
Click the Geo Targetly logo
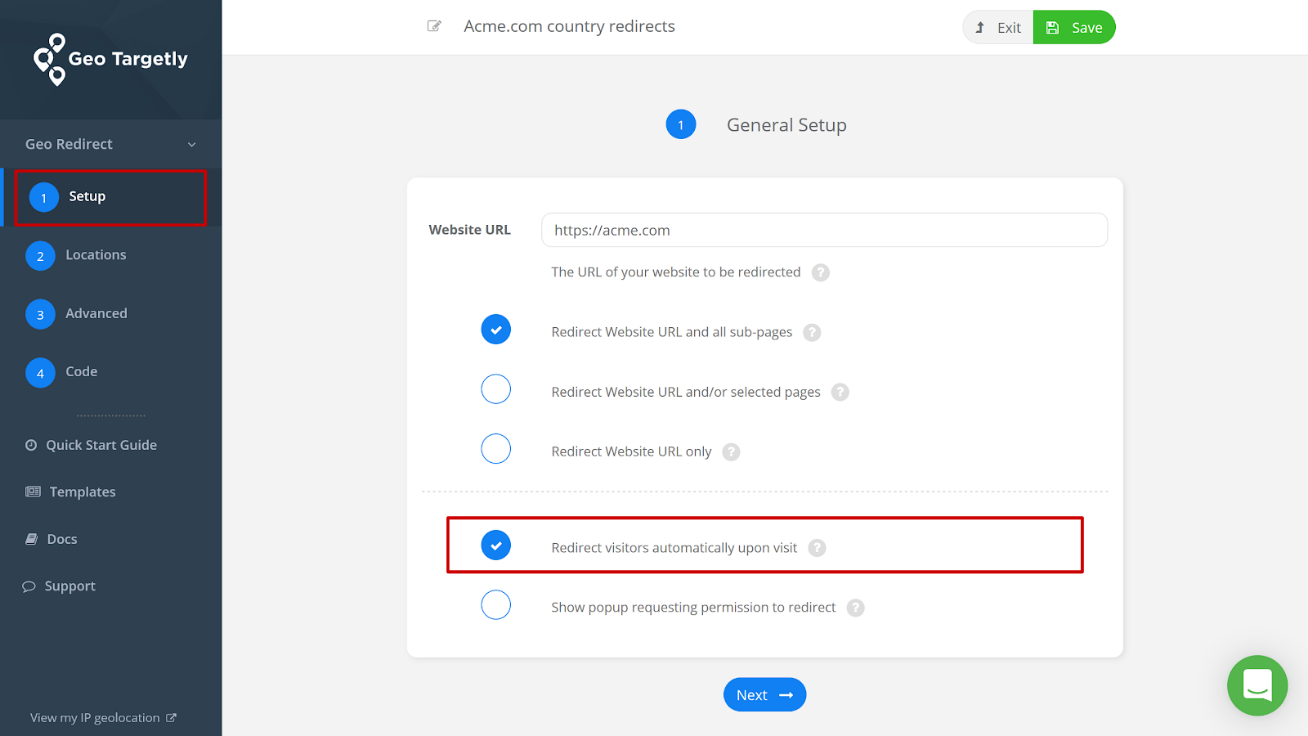point(110,60)
